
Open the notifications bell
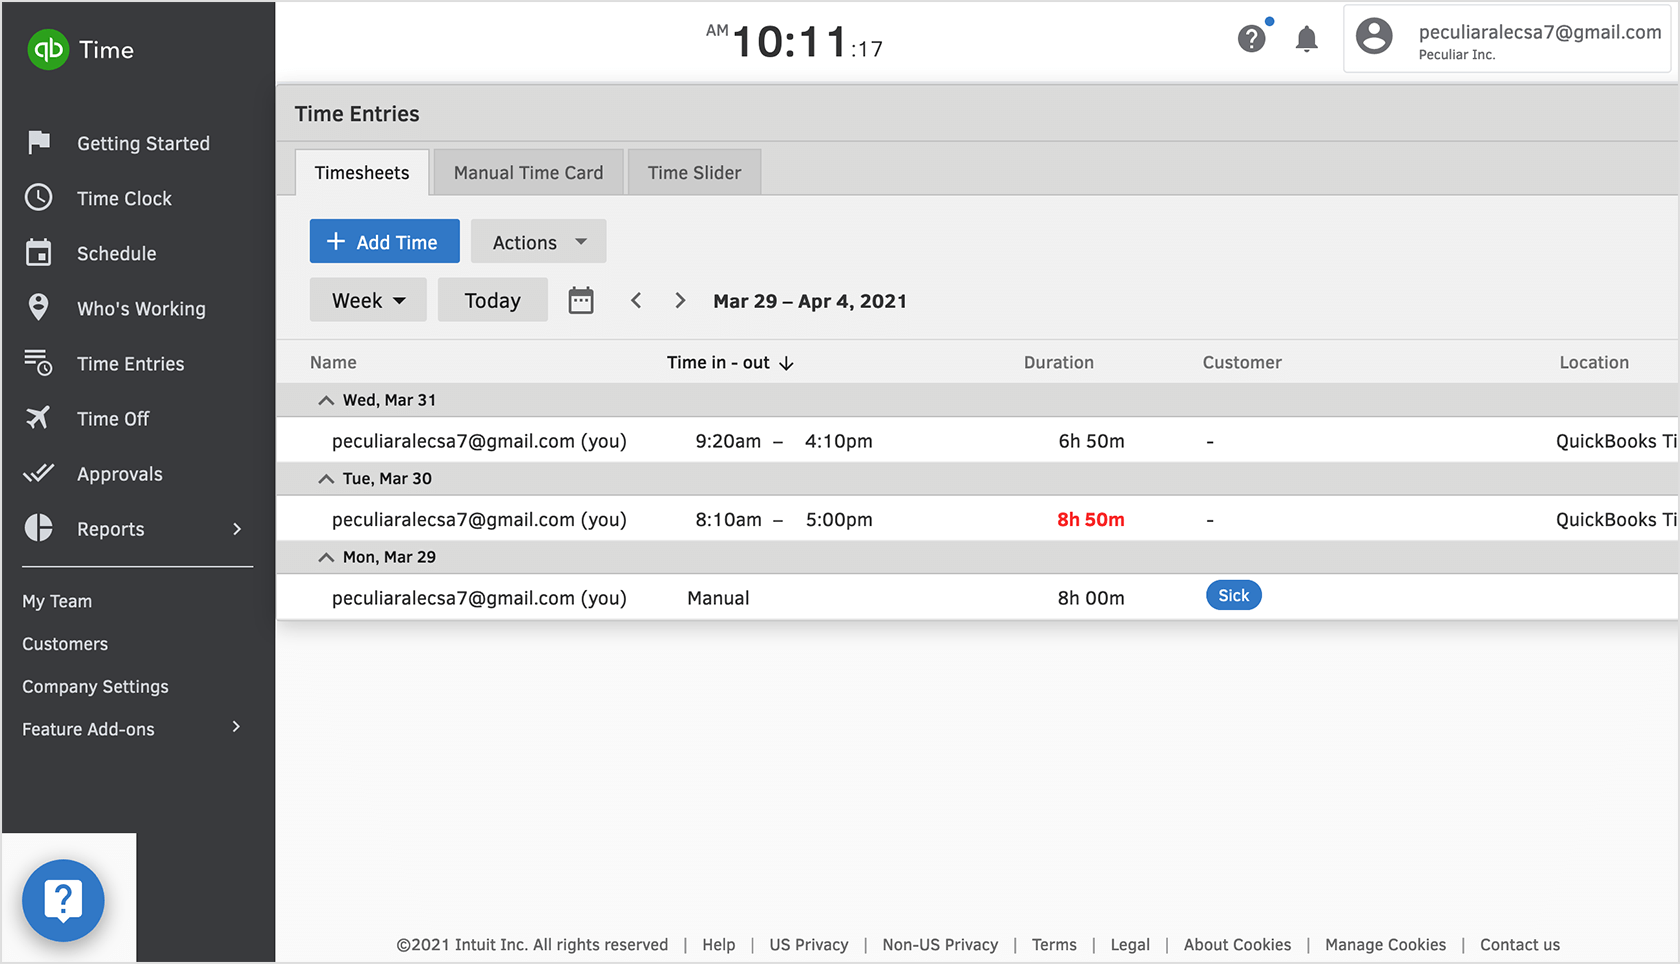1306,38
